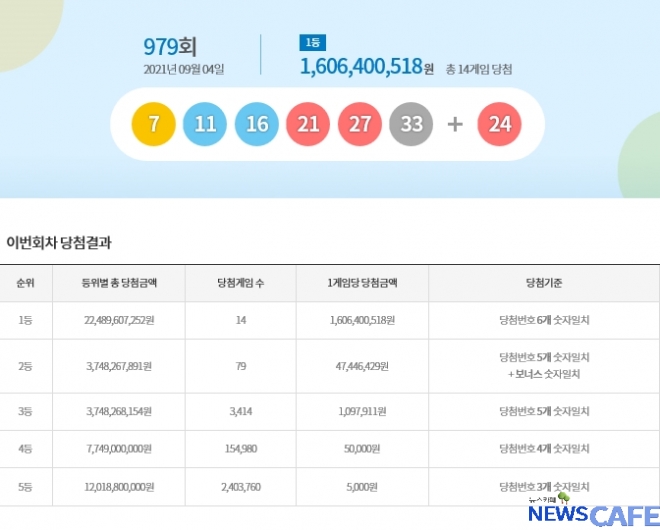Click the gray lottery ball number 33

pyautogui.click(x=411, y=124)
